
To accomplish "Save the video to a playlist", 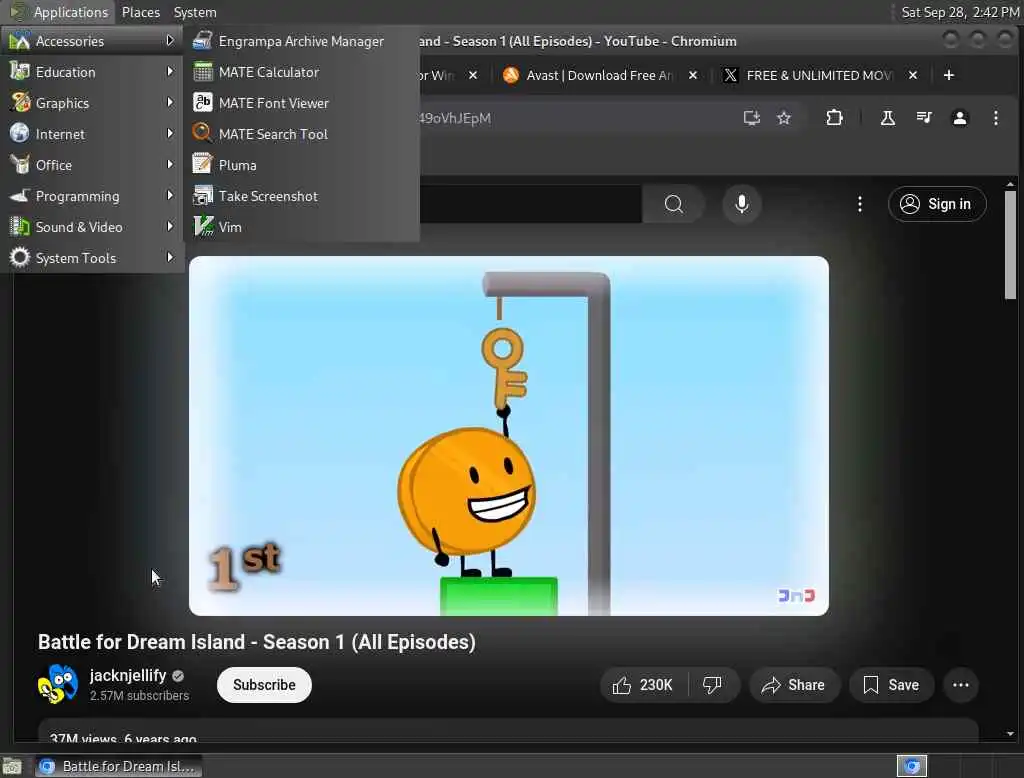I will (891, 685).
